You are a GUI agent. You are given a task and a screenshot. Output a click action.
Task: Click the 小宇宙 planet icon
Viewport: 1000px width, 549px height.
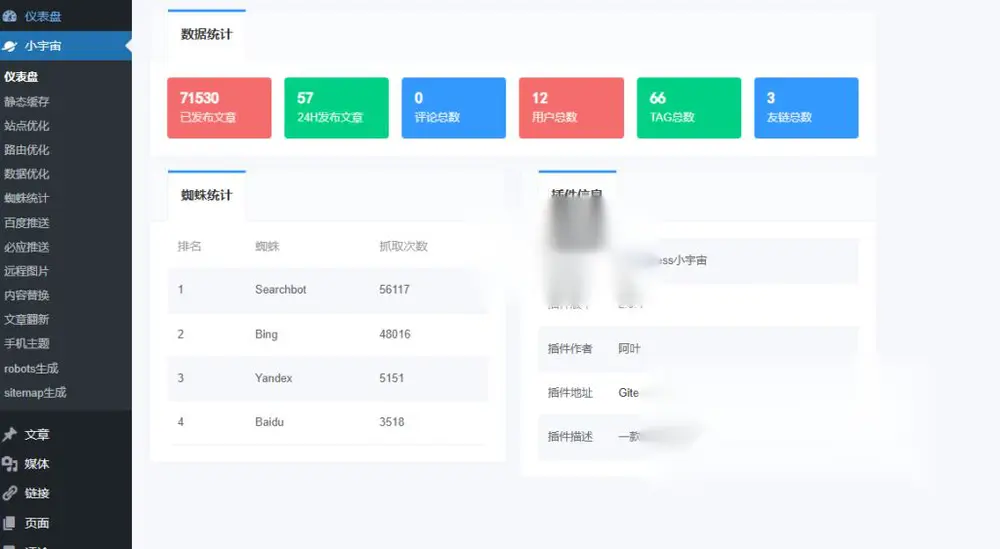click(x=9, y=46)
